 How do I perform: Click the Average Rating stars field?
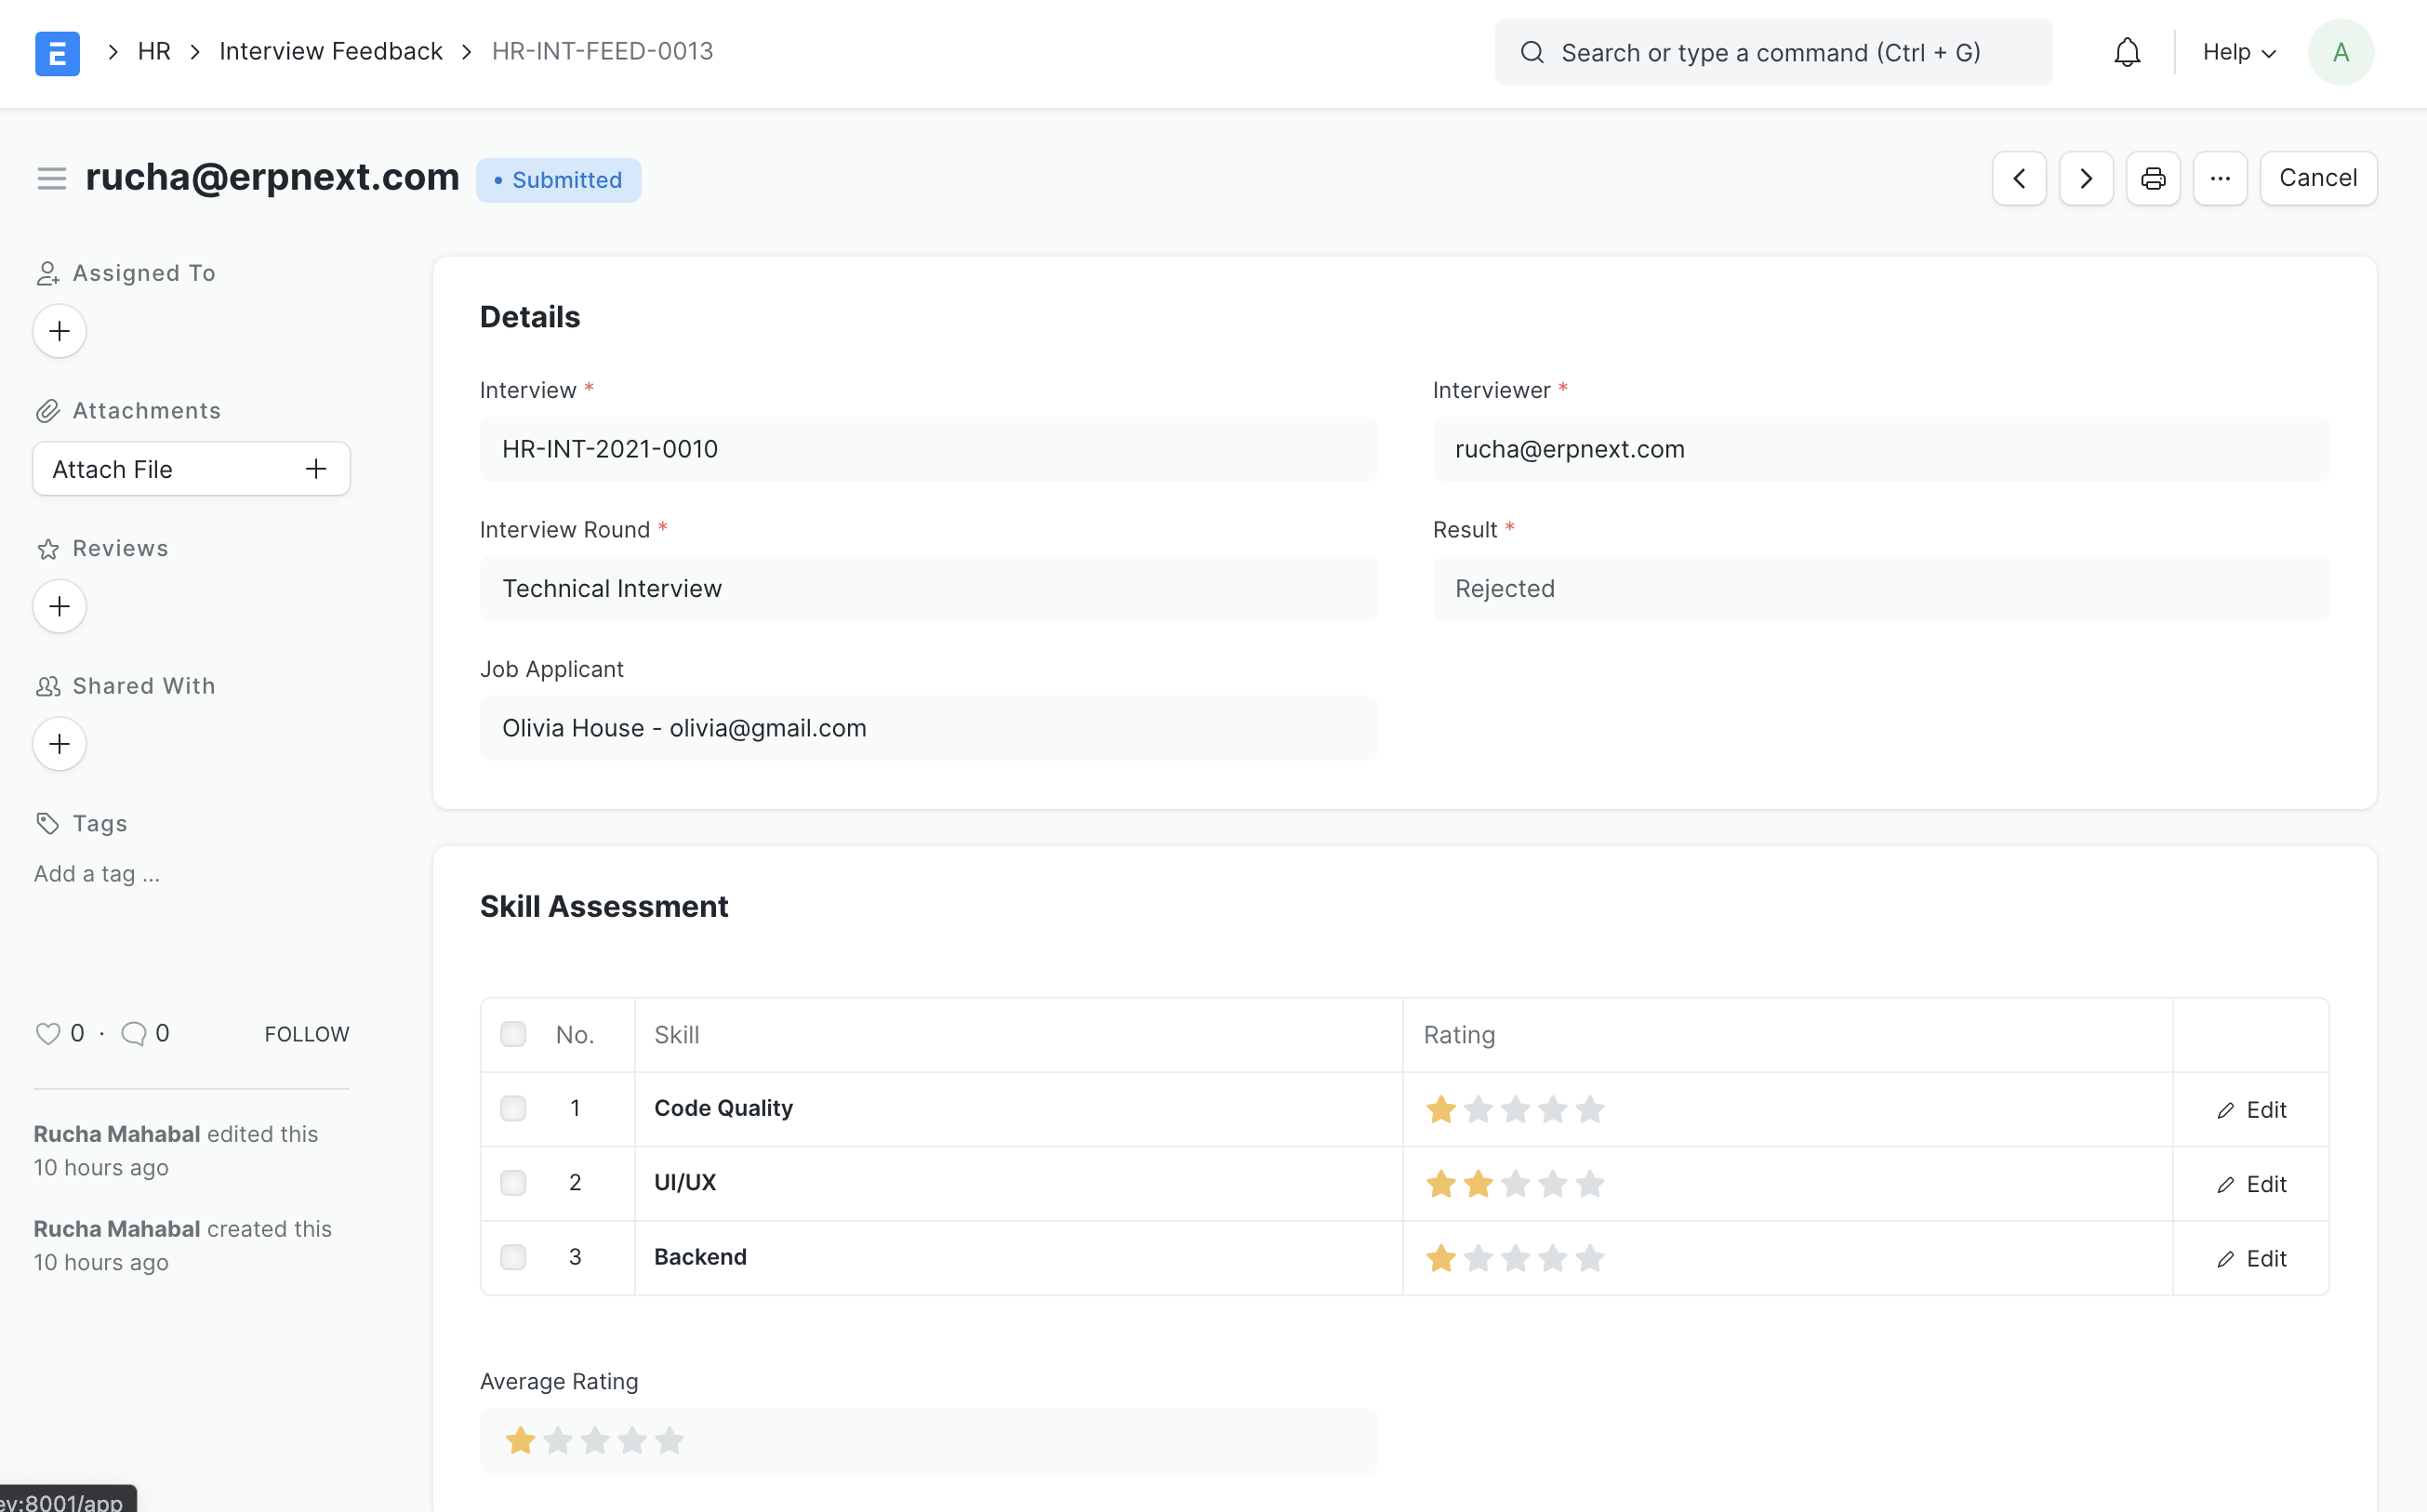(x=928, y=1441)
